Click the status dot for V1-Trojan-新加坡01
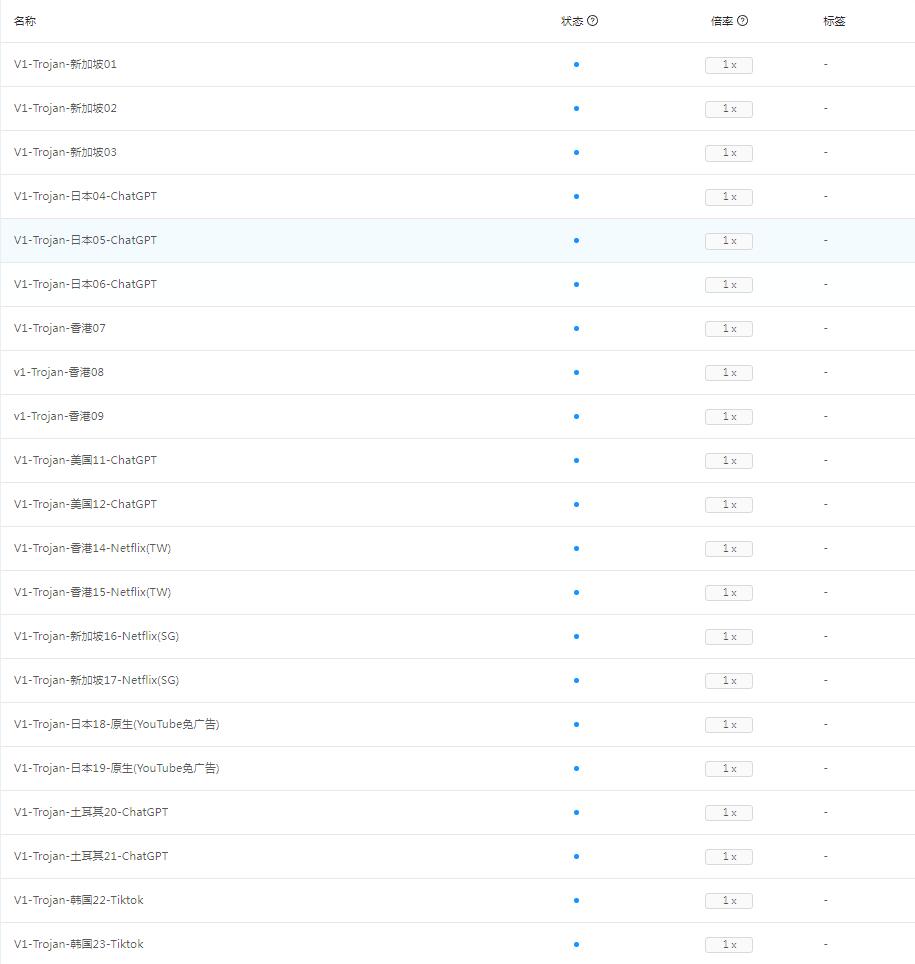Image resolution: width=915 pixels, height=964 pixels. click(x=576, y=65)
